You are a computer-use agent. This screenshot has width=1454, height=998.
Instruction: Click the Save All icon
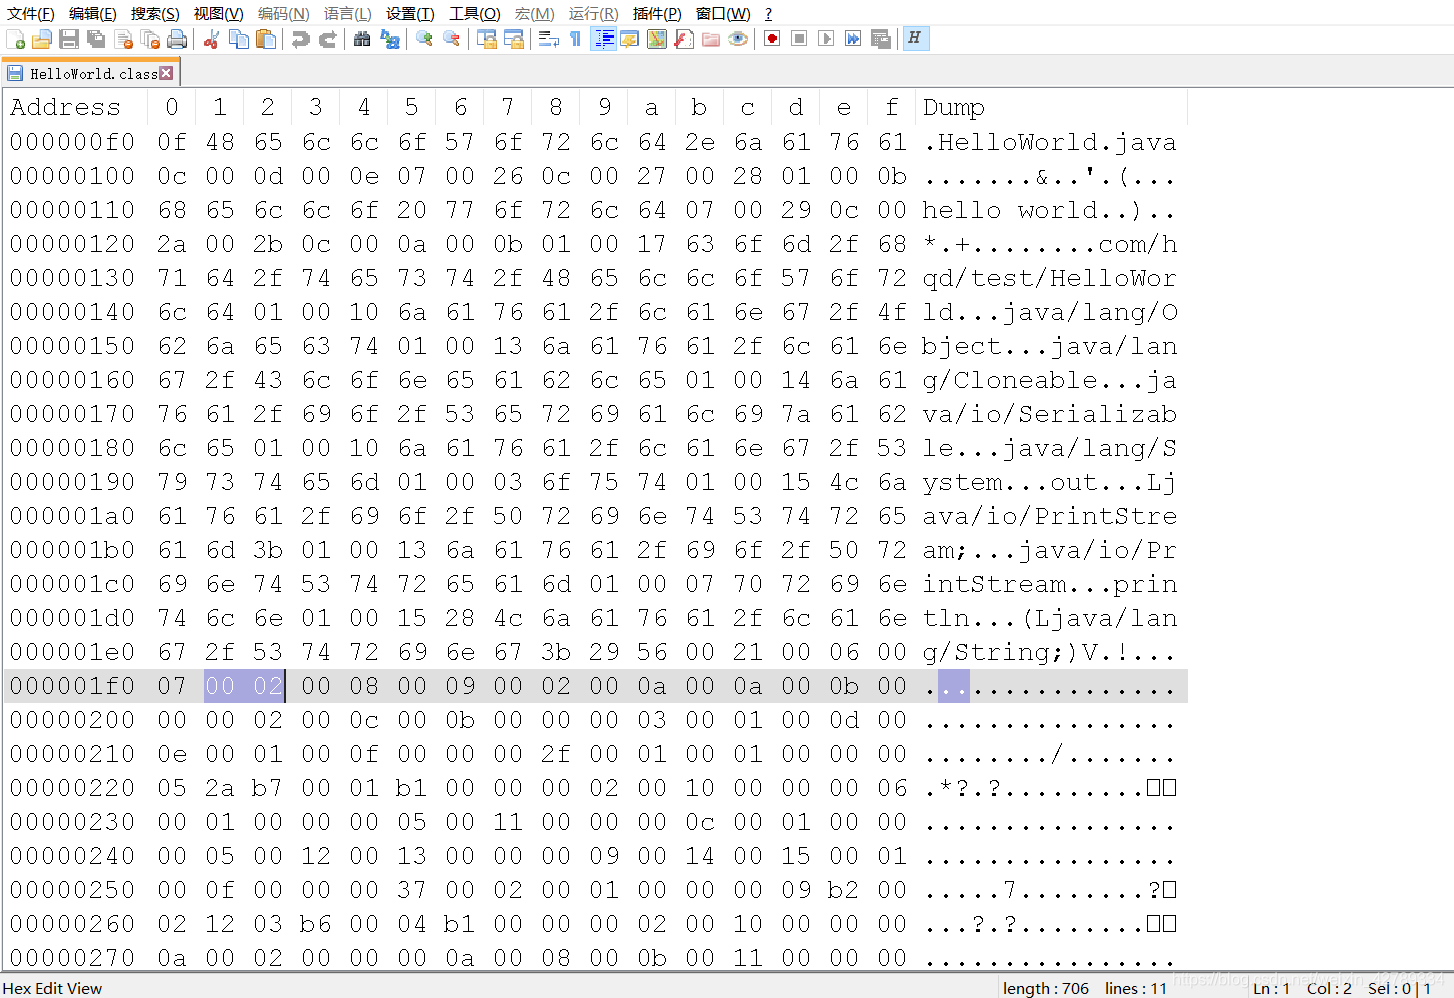pyautogui.click(x=96, y=39)
